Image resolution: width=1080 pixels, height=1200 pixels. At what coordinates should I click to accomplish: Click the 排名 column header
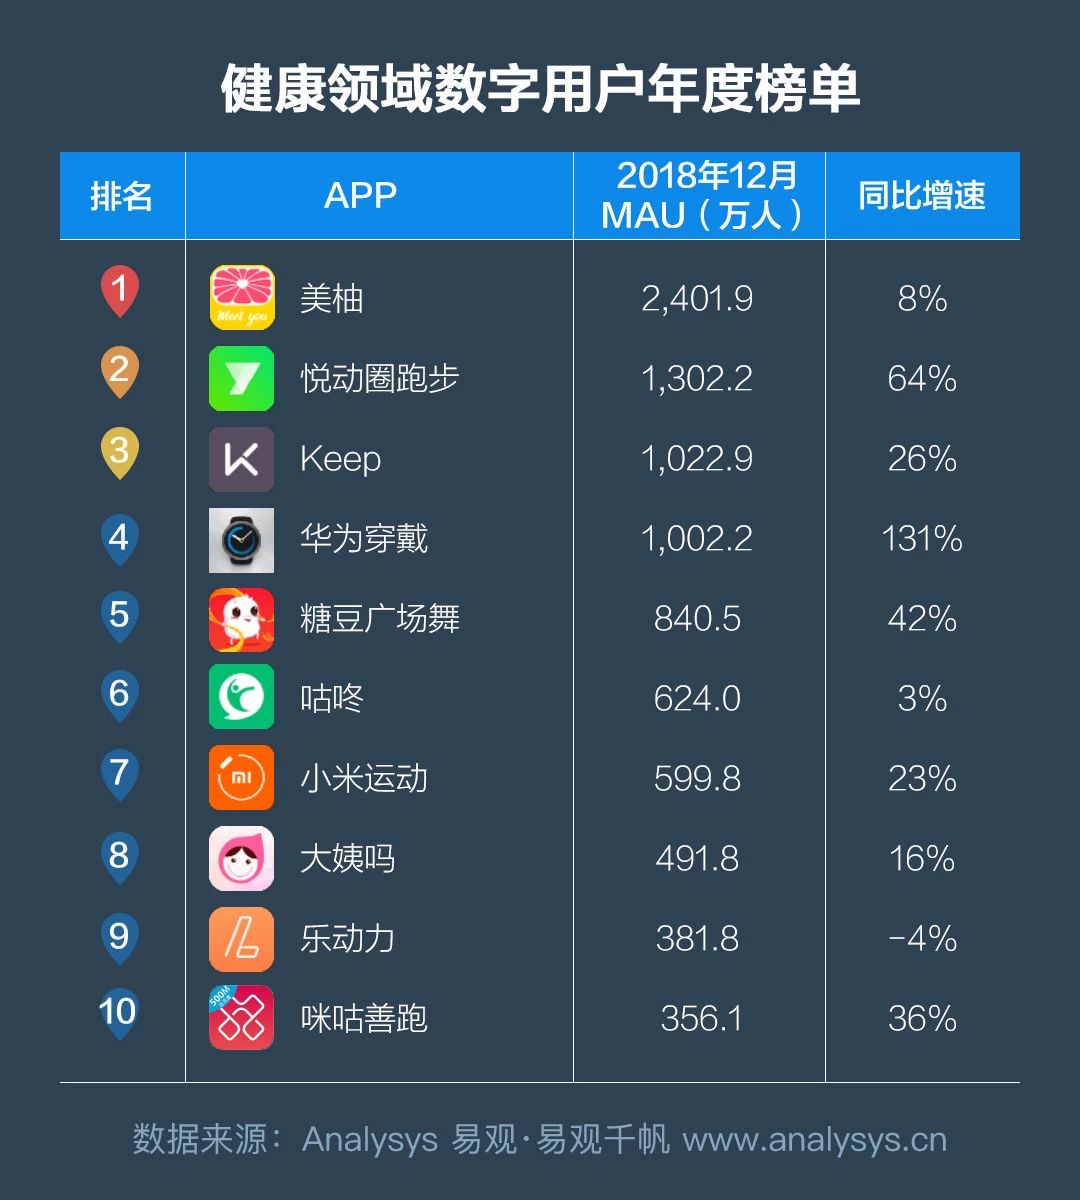pos(122,196)
